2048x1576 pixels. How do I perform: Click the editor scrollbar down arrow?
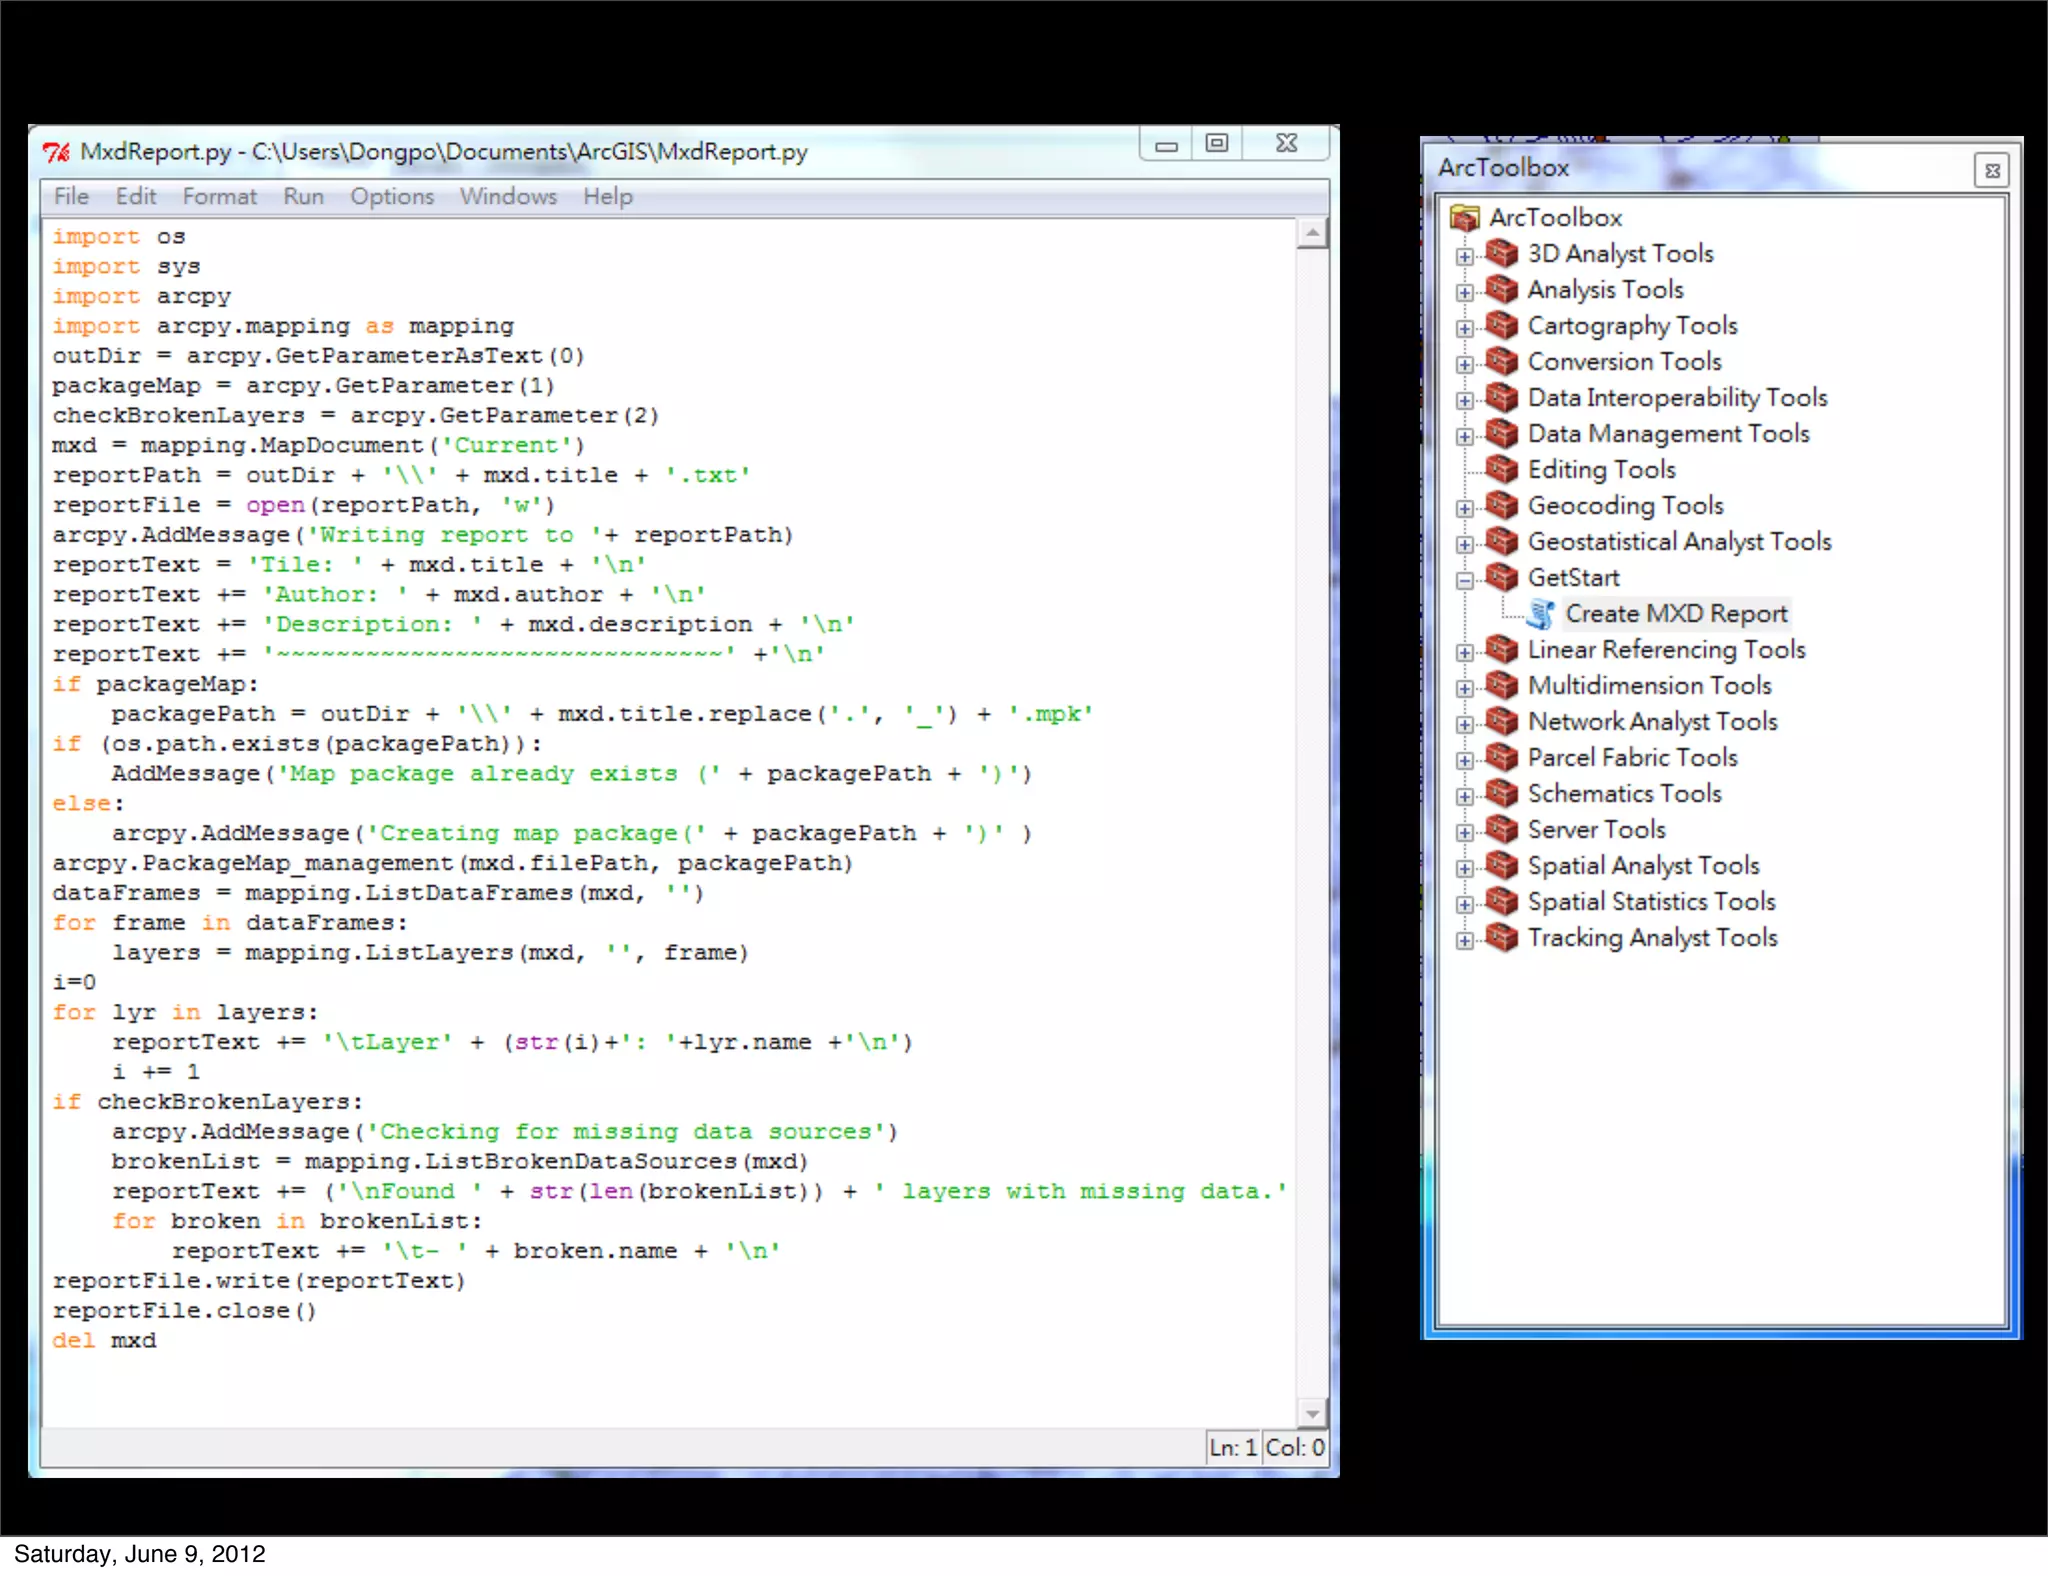(1311, 1413)
